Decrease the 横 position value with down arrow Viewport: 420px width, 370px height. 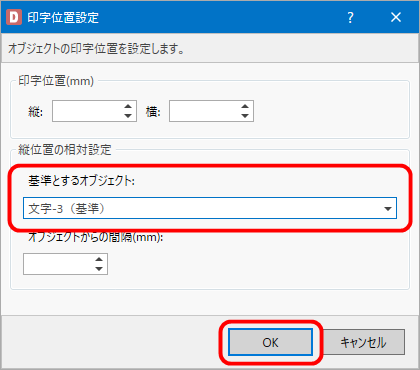[x=245, y=116]
